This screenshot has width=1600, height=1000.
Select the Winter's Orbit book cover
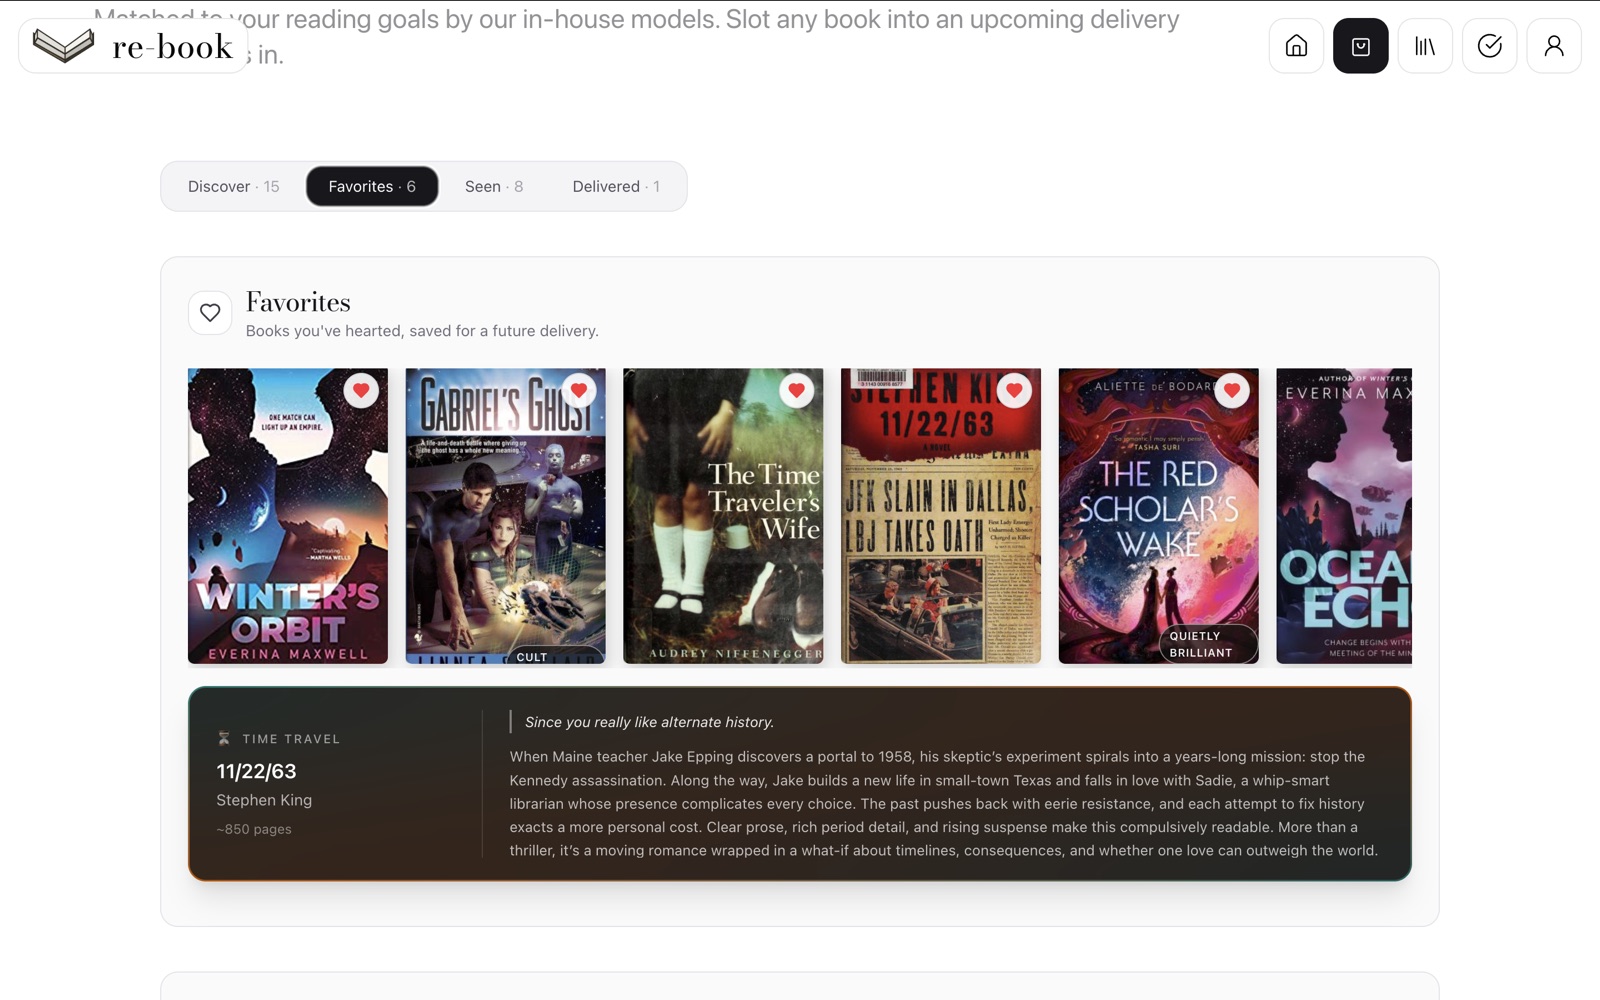(x=288, y=516)
